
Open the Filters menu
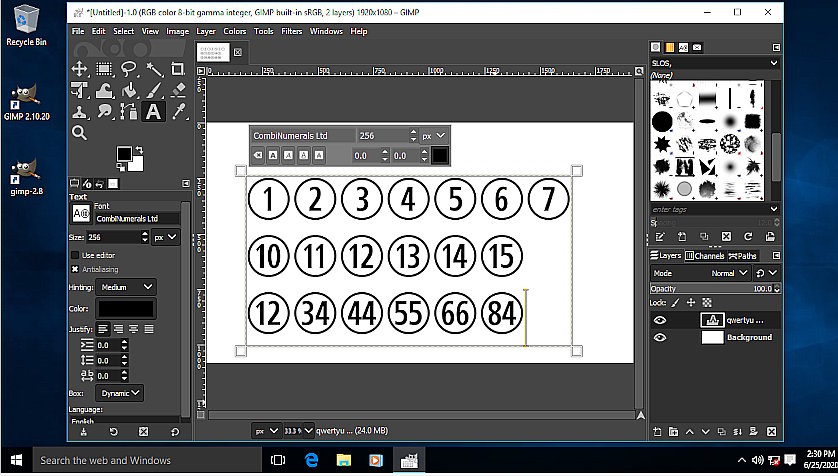(291, 31)
